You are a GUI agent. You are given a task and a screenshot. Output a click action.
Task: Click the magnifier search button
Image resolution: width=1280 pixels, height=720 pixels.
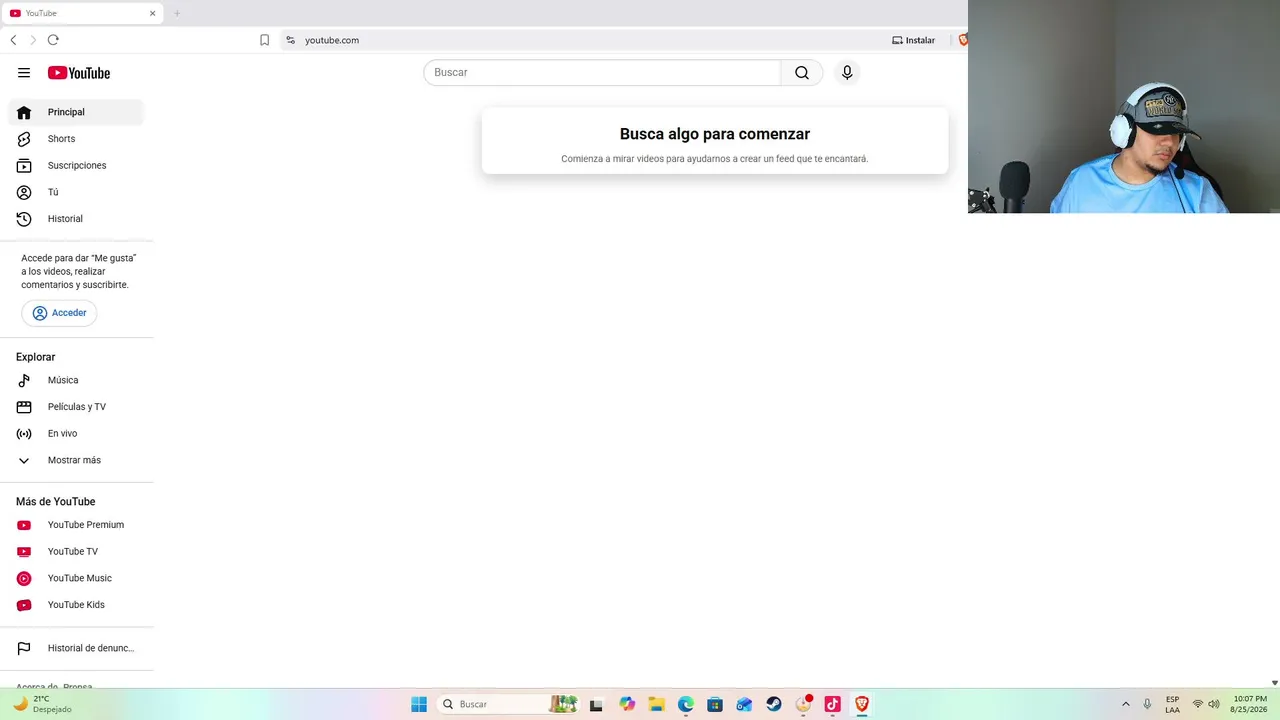tap(802, 73)
